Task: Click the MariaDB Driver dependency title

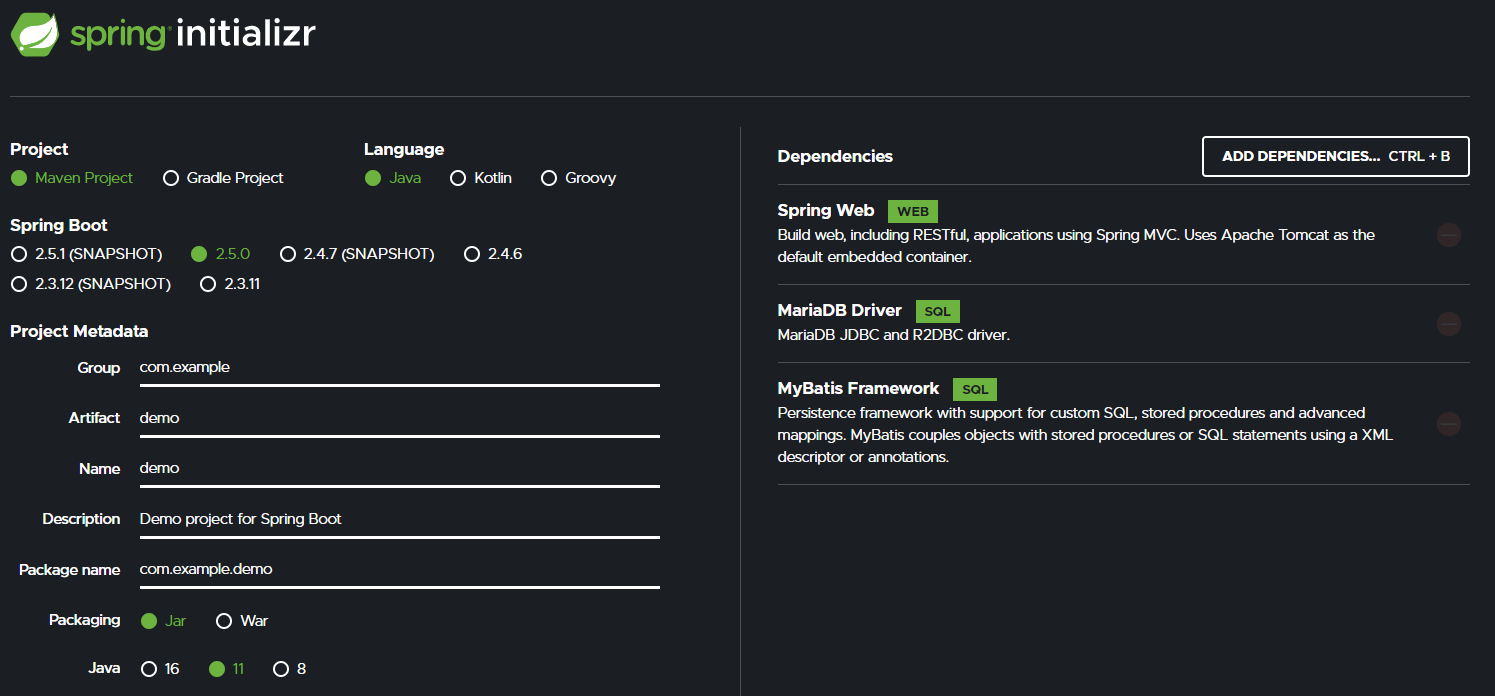Action: pyautogui.click(x=840, y=310)
